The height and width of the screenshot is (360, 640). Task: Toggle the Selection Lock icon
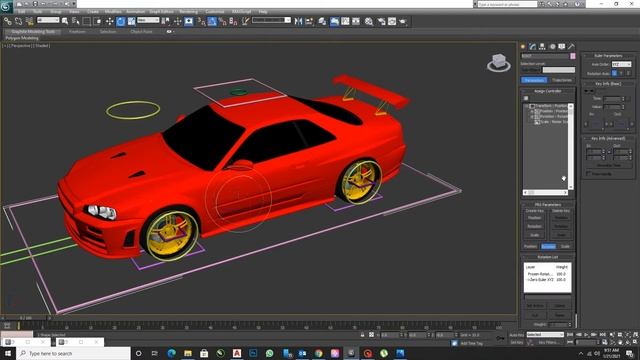pos(362,335)
